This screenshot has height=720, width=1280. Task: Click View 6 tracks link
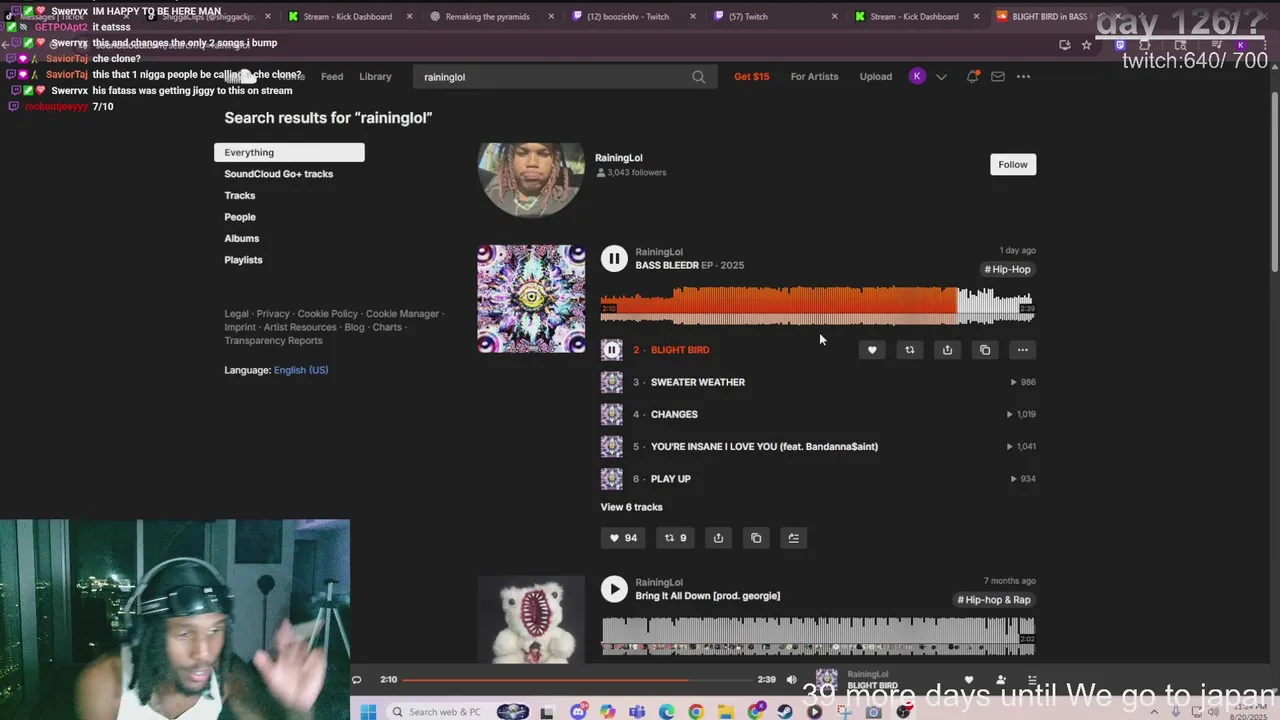(631, 507)
